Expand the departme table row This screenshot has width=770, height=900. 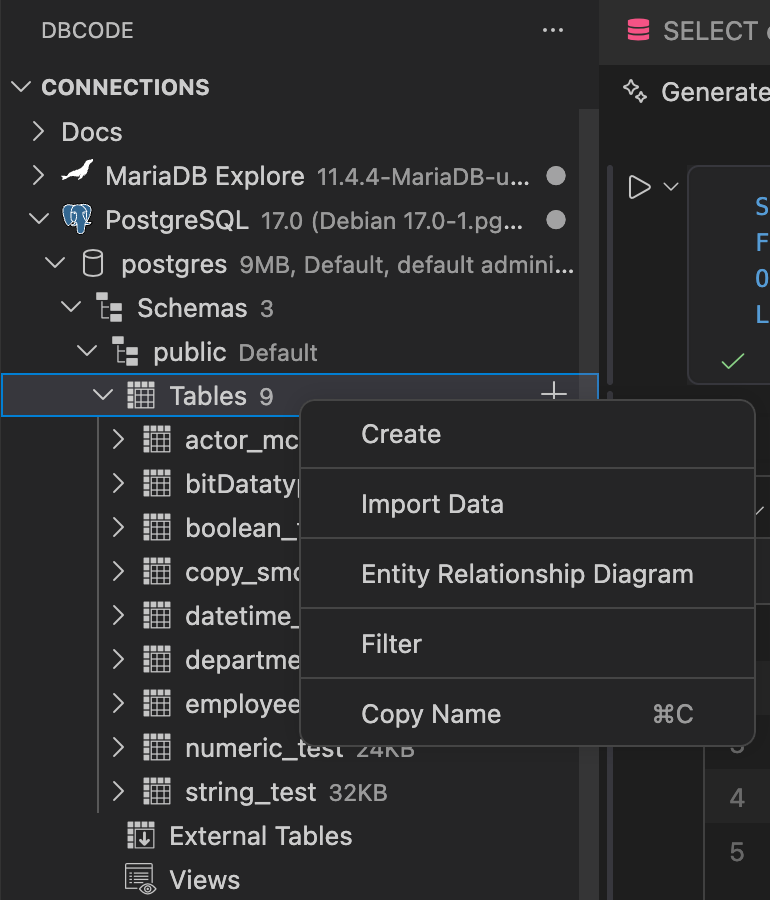118,660
